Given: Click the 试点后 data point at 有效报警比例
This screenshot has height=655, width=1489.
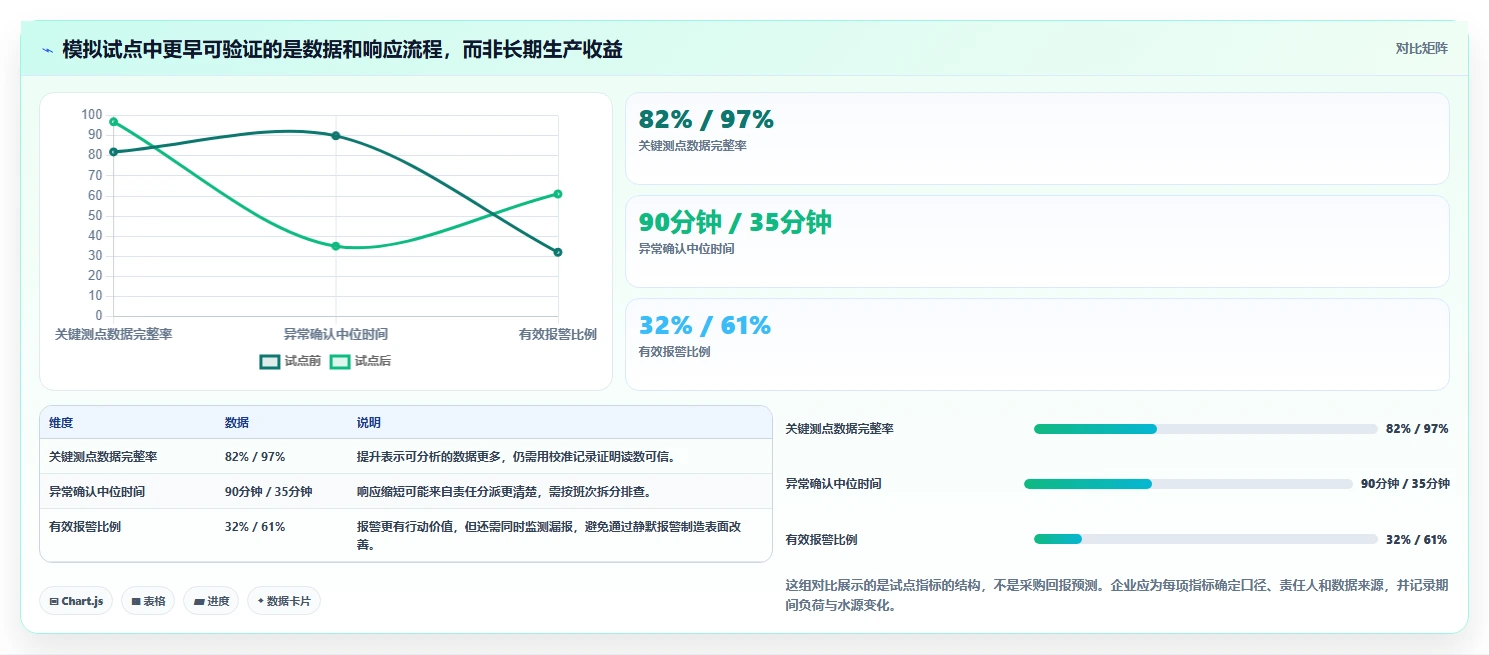Looking at the screenshot, I should coord(558,194).
